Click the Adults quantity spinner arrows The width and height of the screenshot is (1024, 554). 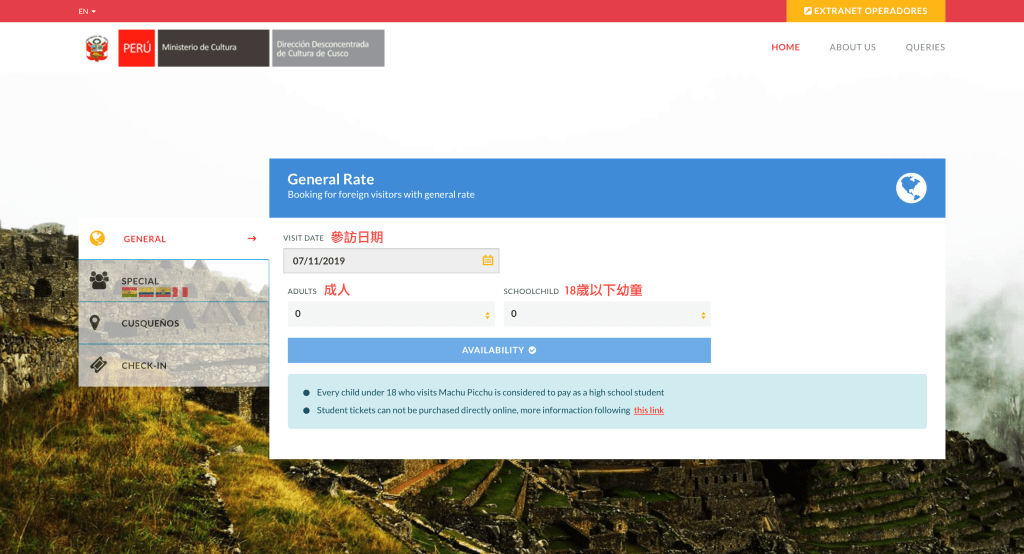click(488, 315)
